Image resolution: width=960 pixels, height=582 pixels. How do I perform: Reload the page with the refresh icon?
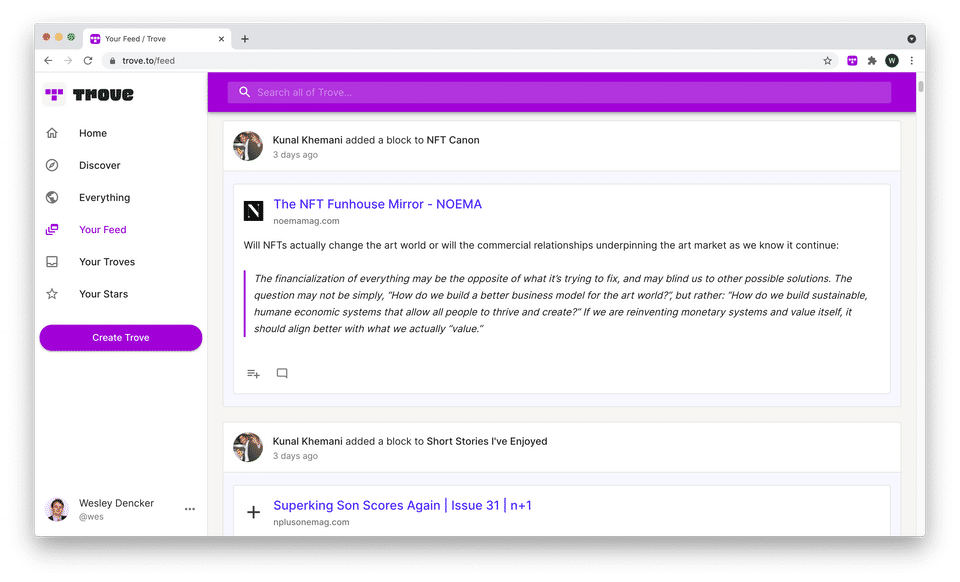click(88, 61)
